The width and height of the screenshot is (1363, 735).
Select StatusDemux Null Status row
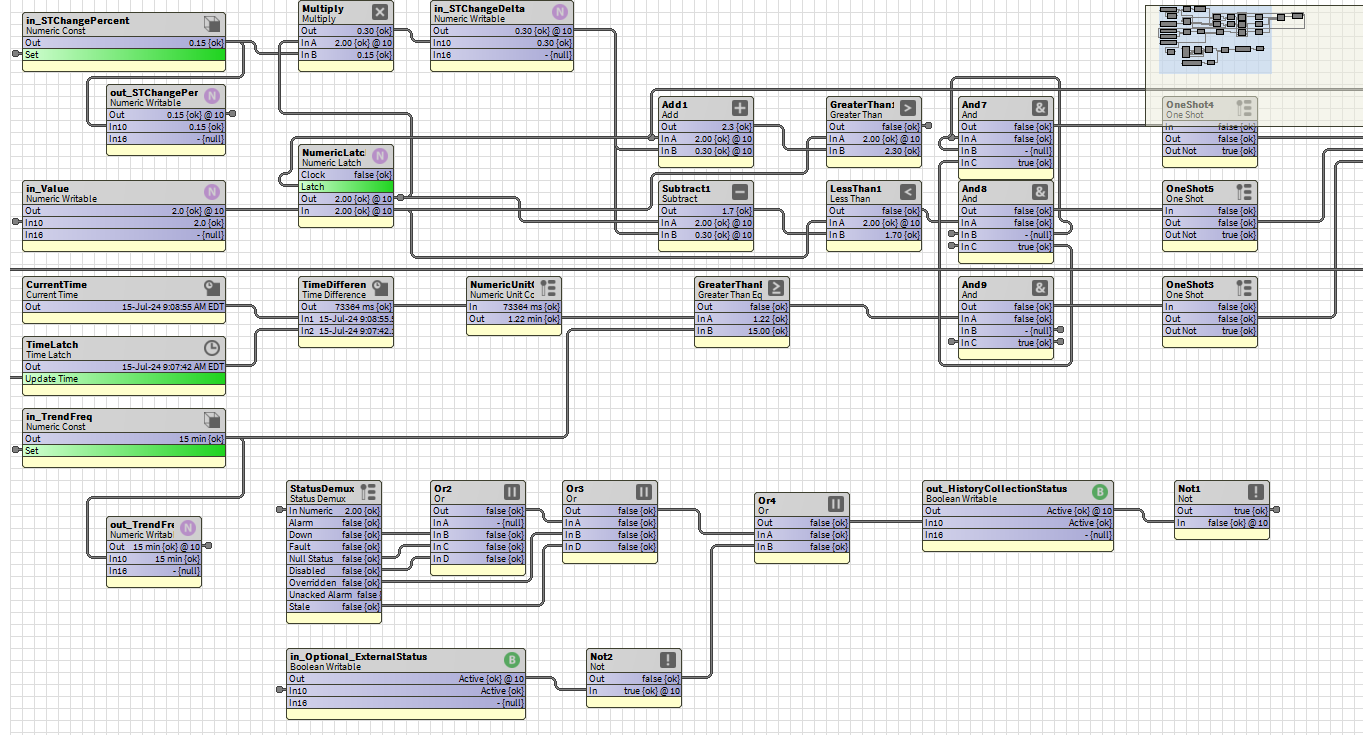click(x=334, y=559)
